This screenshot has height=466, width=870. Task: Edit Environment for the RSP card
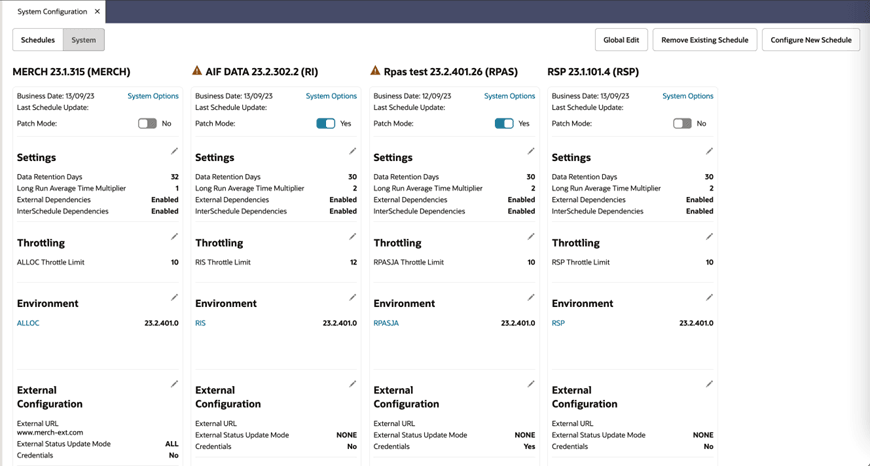pyautogui.click(x=709, y=297)
